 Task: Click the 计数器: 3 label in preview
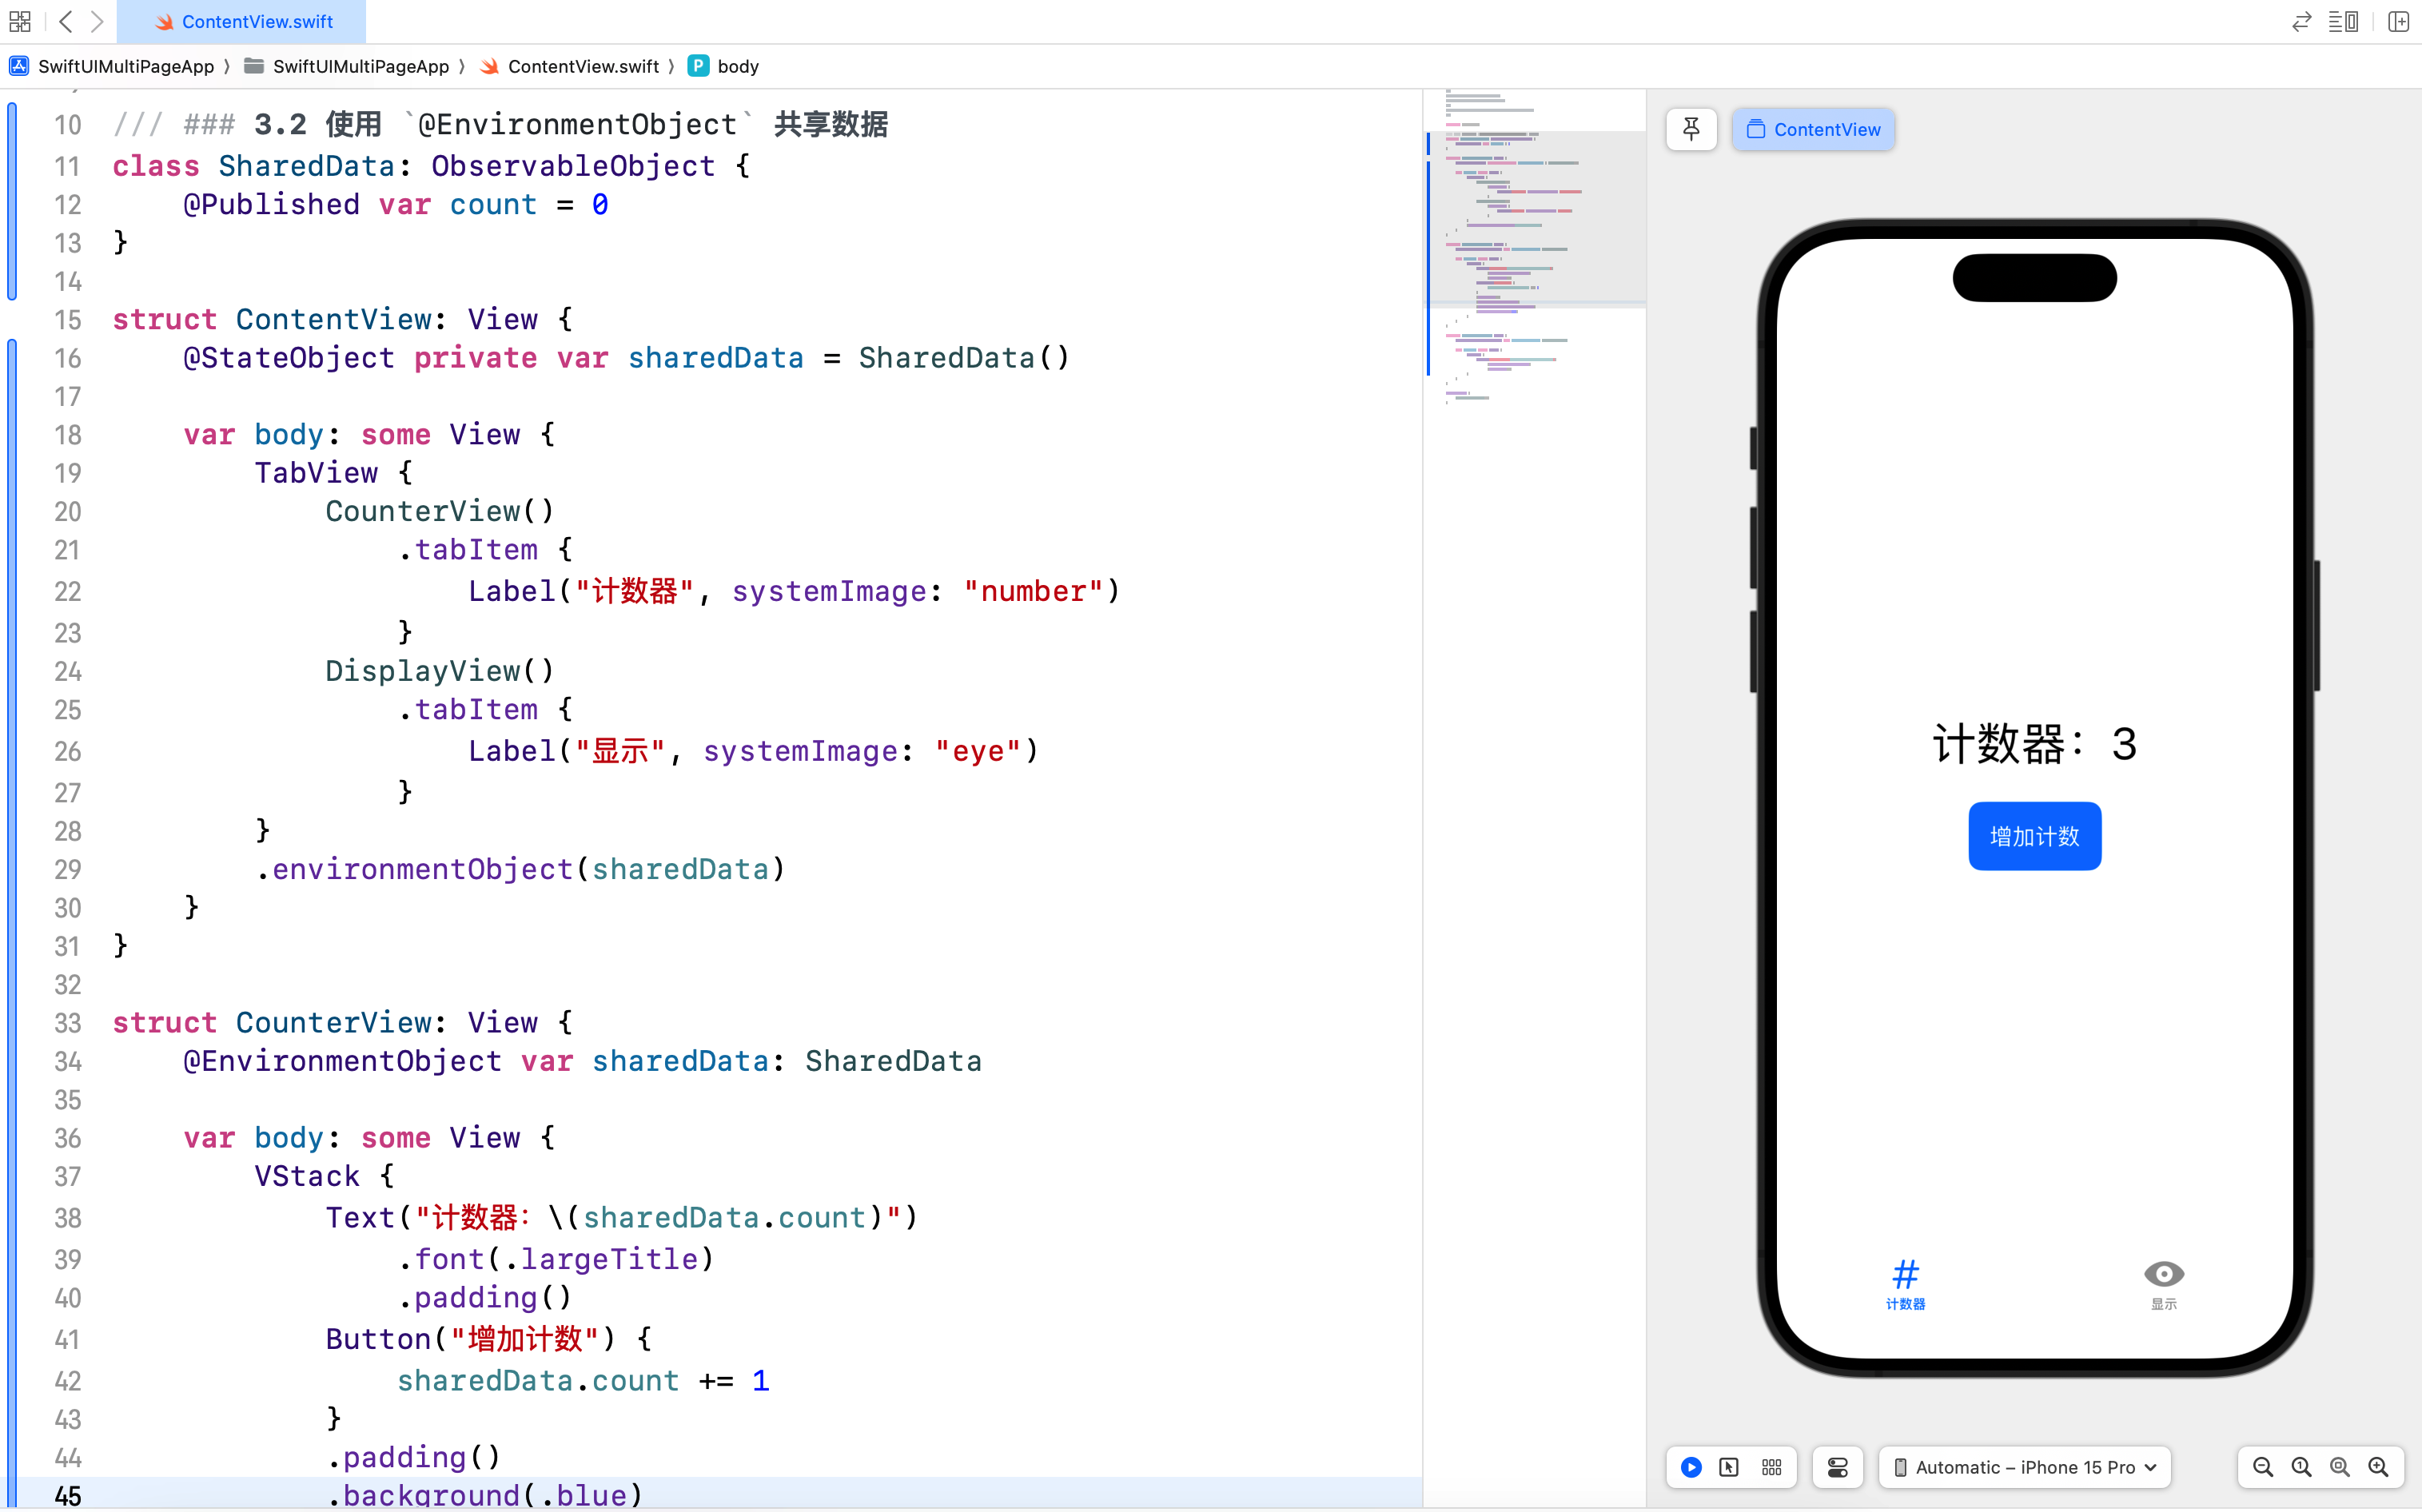tap(2034, 744)
